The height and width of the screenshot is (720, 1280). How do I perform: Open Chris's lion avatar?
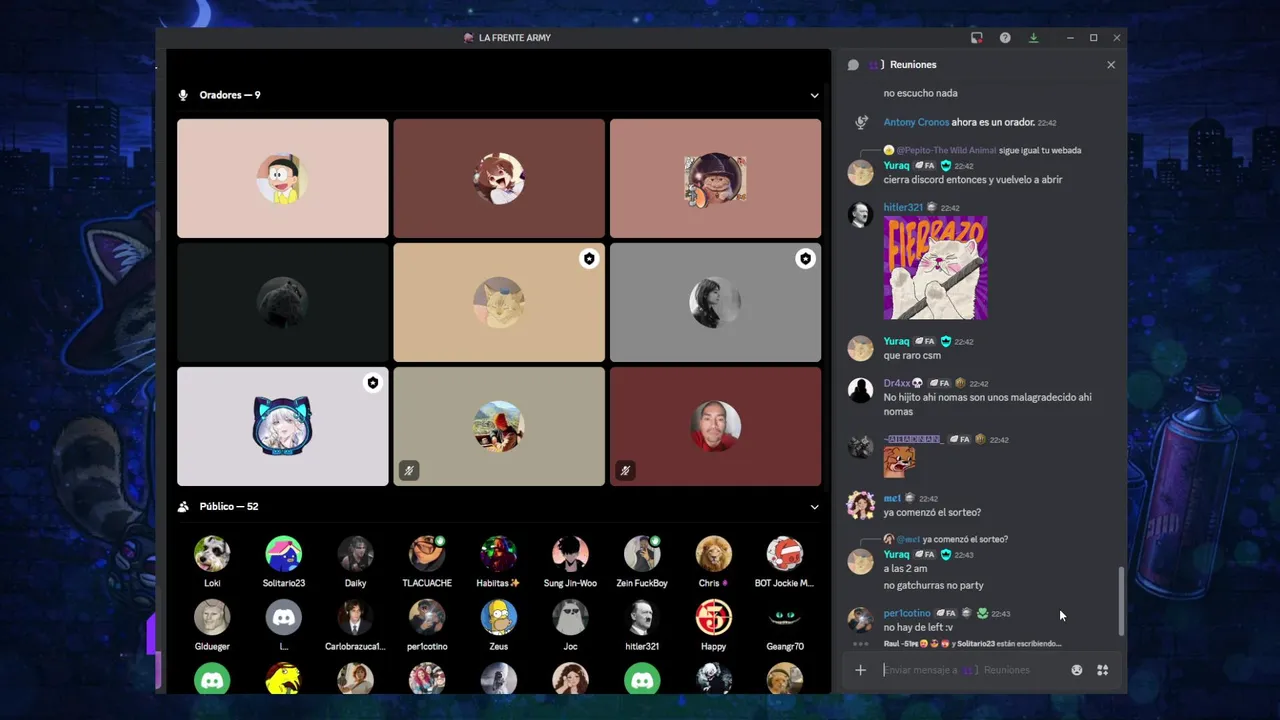pos(713,554)
